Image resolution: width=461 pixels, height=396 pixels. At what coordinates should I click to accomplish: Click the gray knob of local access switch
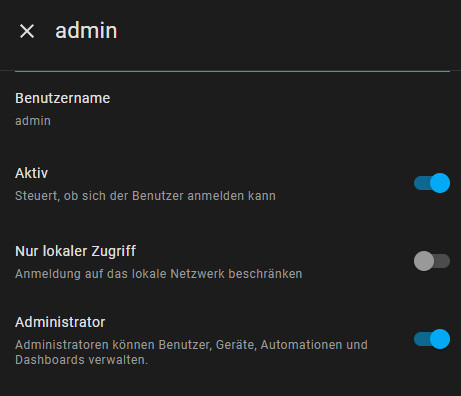pos(424,261)
